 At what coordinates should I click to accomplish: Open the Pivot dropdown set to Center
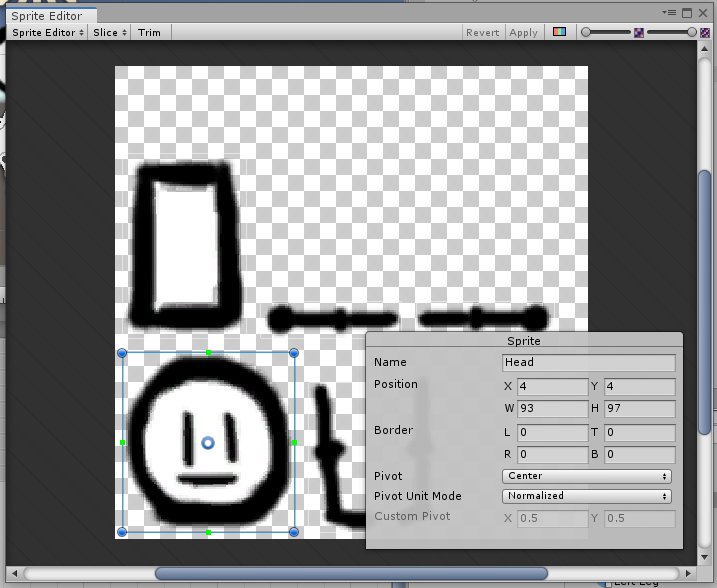587,476
